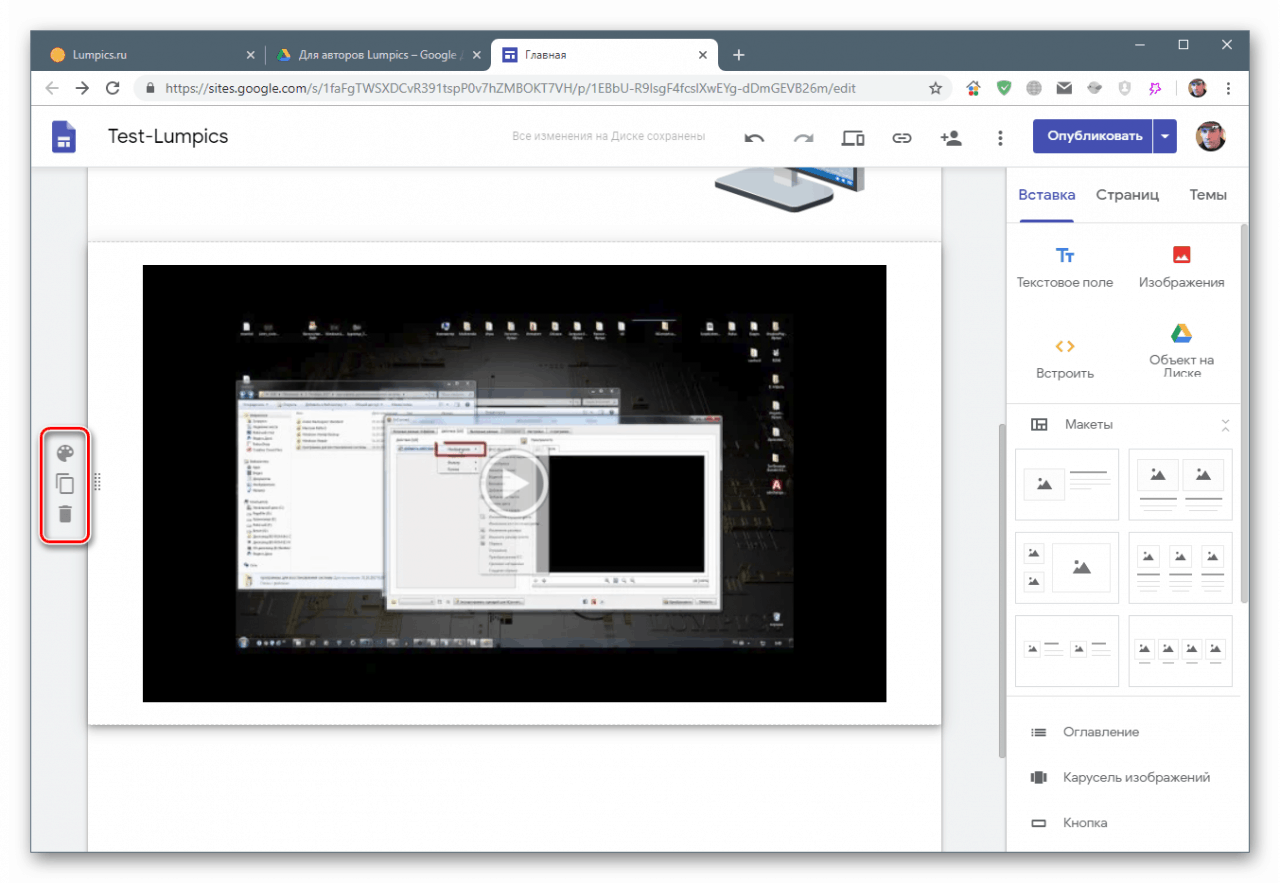Bookmark this page with the star
The width and height of the screenshot is (1280, 883).
[935, 88]
